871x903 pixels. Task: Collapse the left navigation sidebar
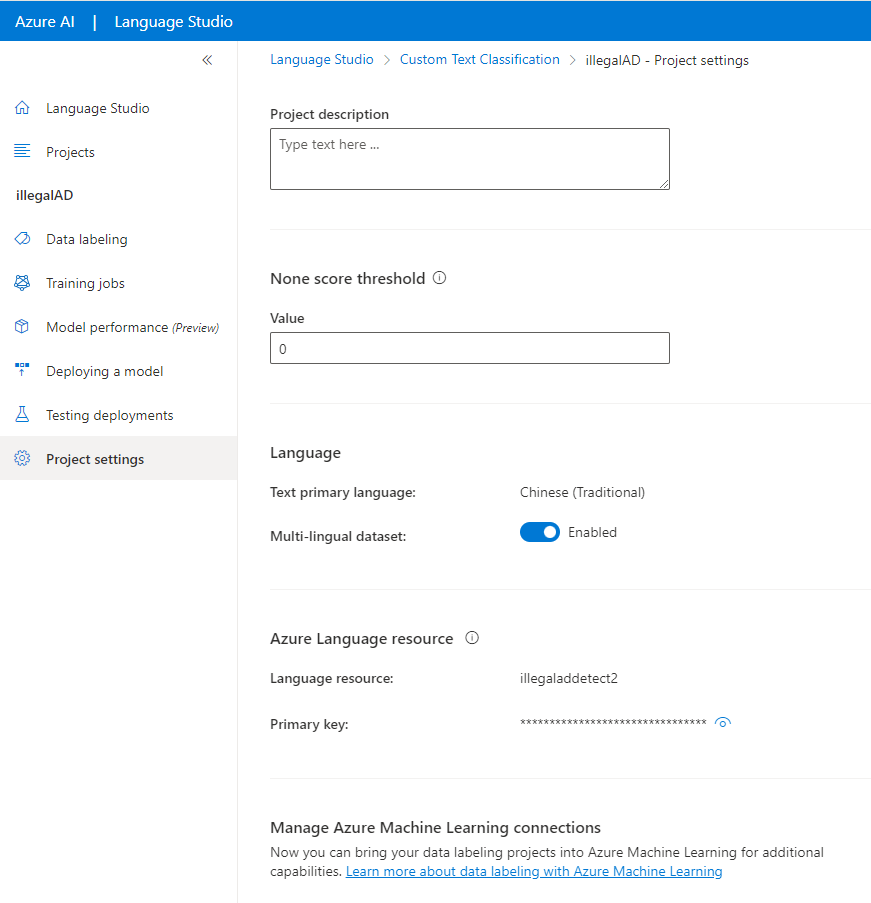coord(207,60)
